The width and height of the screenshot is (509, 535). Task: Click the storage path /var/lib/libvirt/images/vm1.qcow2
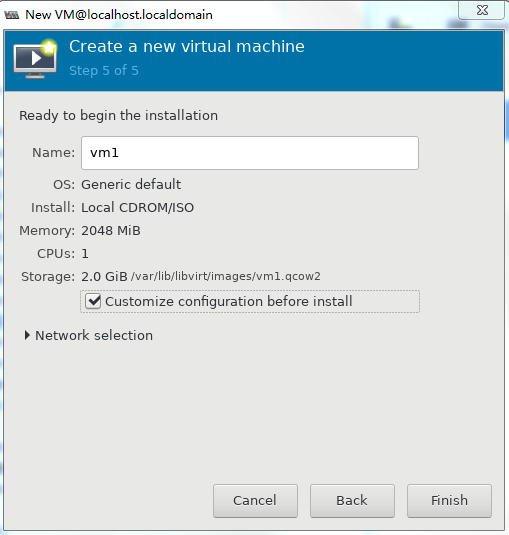226,276
